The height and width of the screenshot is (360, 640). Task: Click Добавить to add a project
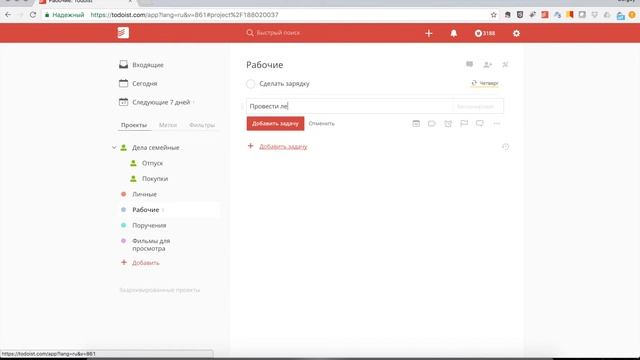click(146, 263)
